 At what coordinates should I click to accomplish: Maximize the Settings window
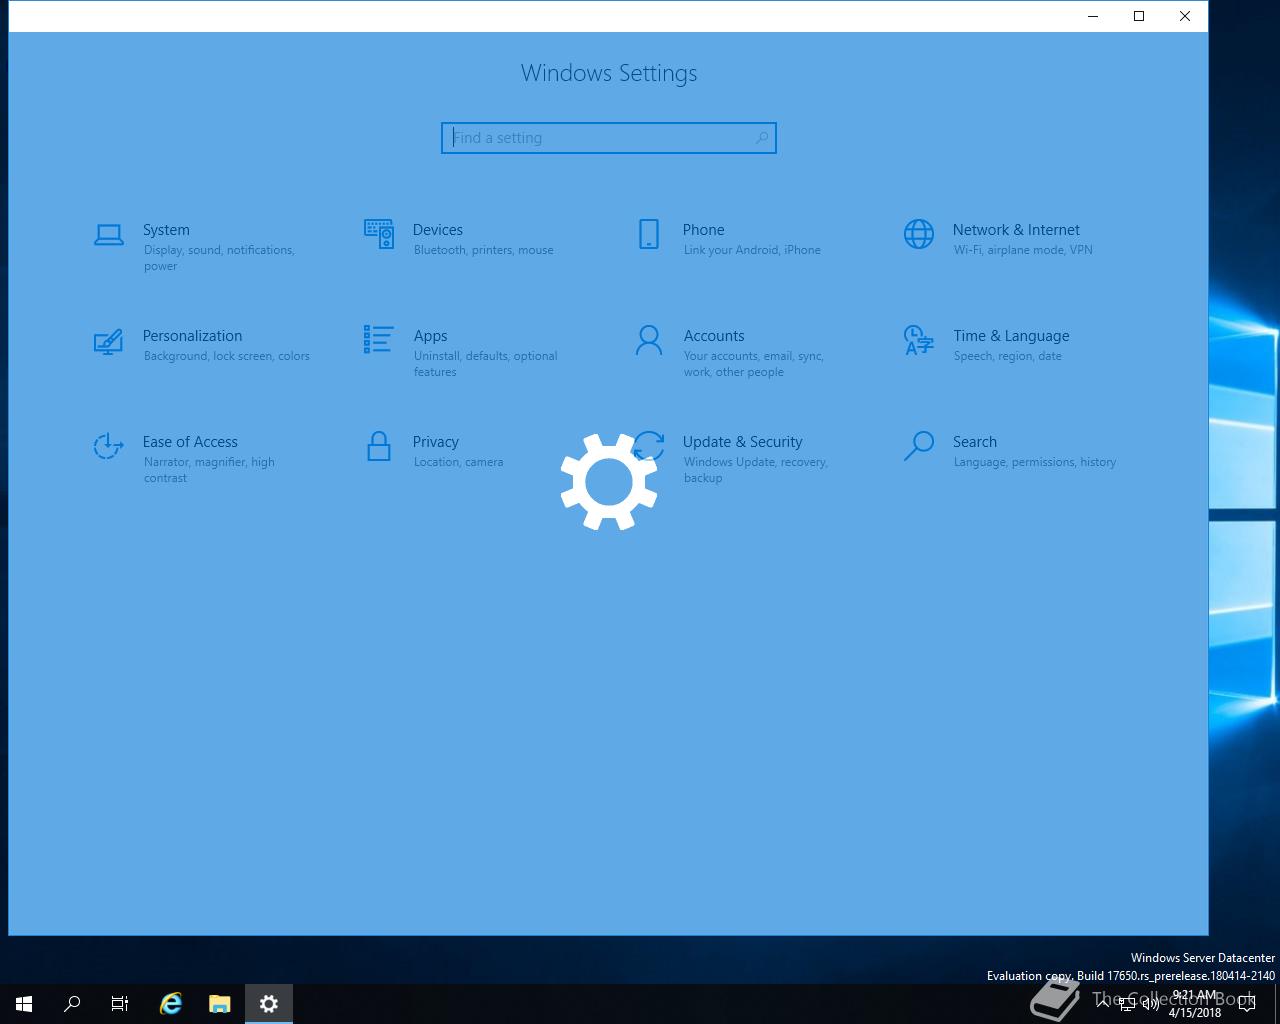[x=1139, y=16]
